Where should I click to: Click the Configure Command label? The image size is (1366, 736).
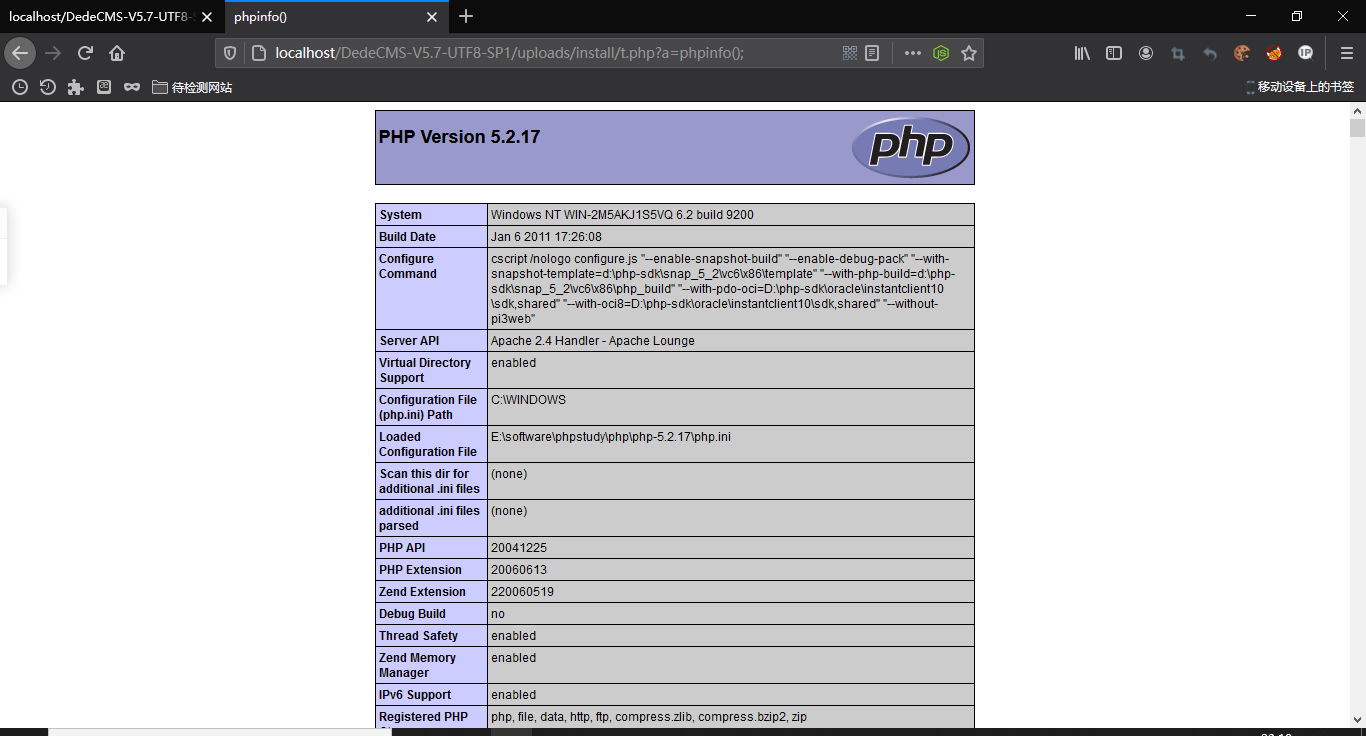(407, 266)
